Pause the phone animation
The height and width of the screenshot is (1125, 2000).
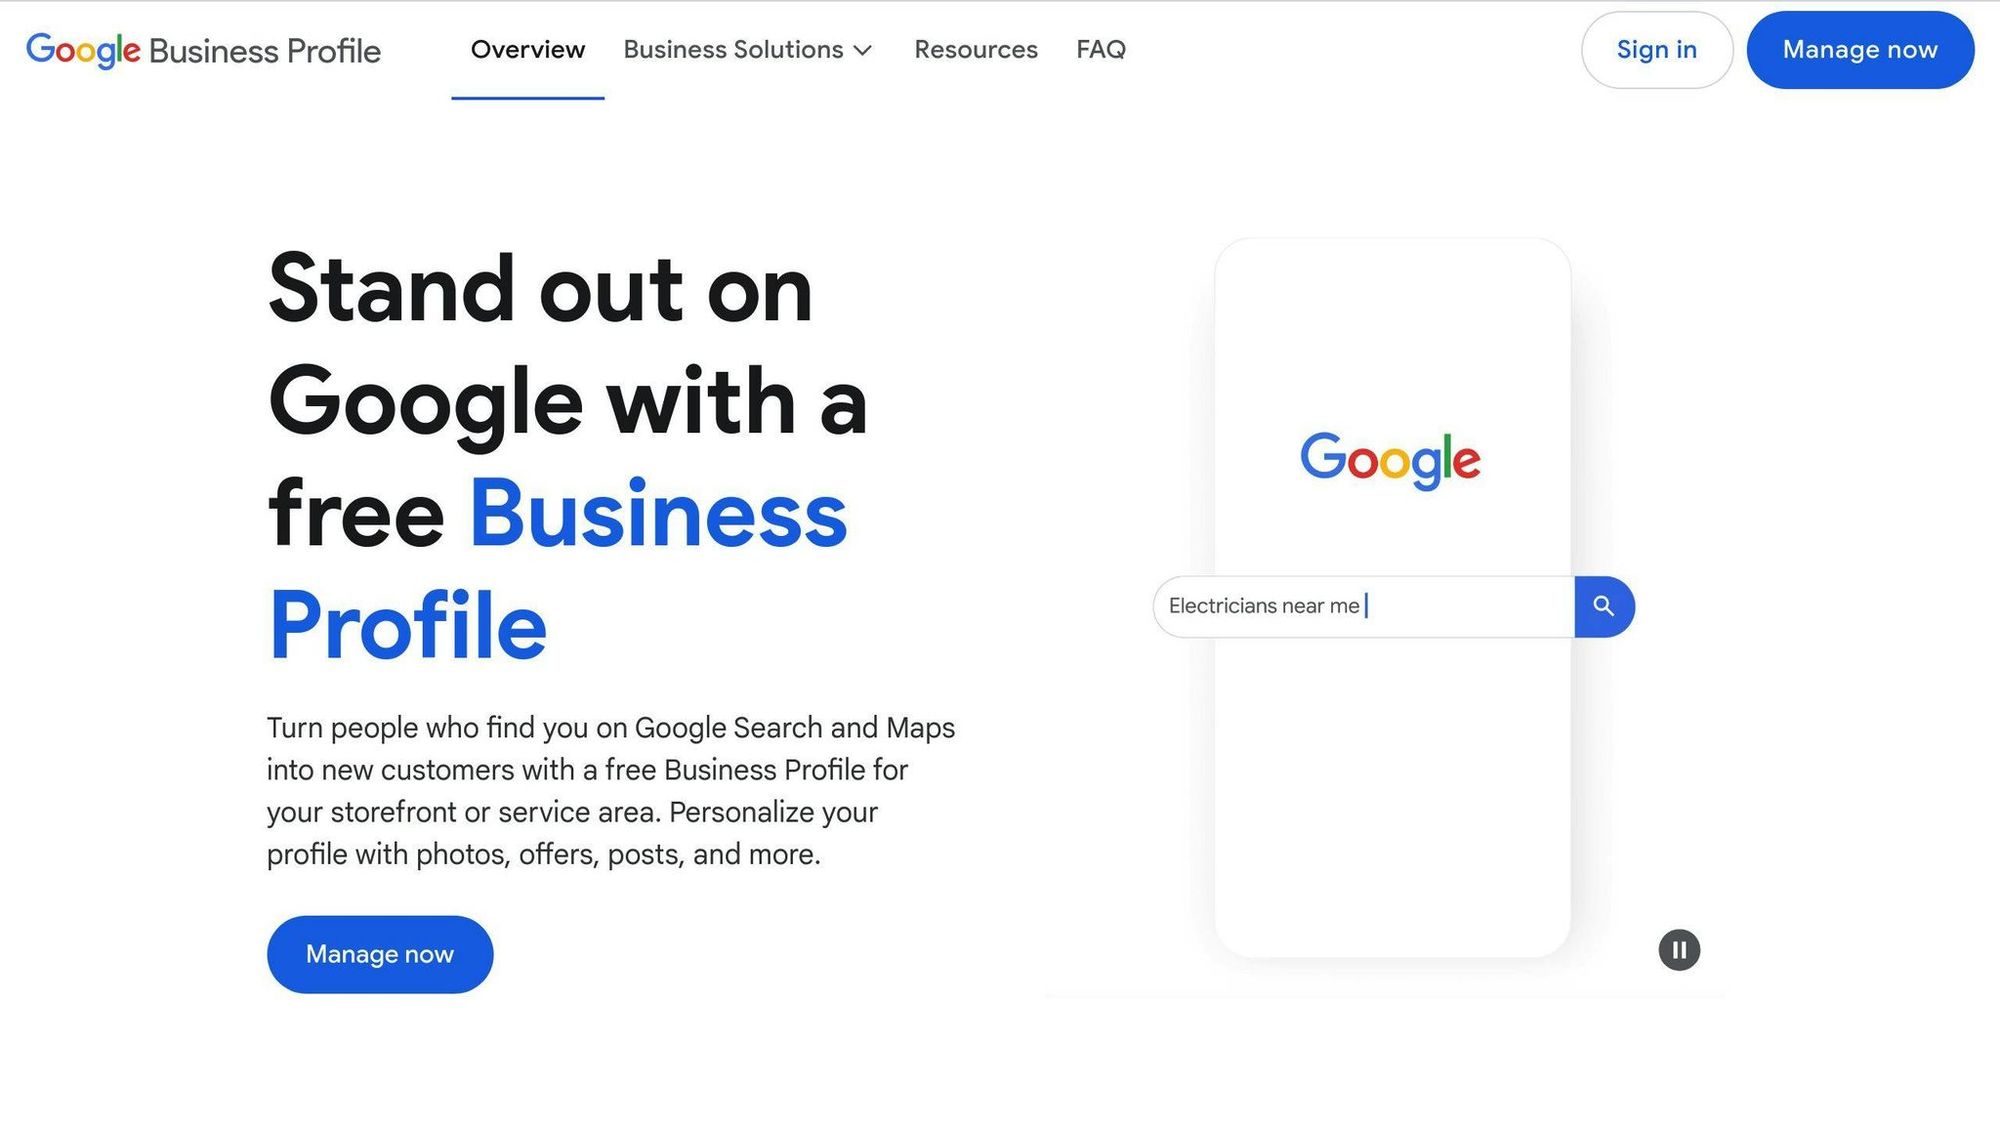click(1679, 950)
